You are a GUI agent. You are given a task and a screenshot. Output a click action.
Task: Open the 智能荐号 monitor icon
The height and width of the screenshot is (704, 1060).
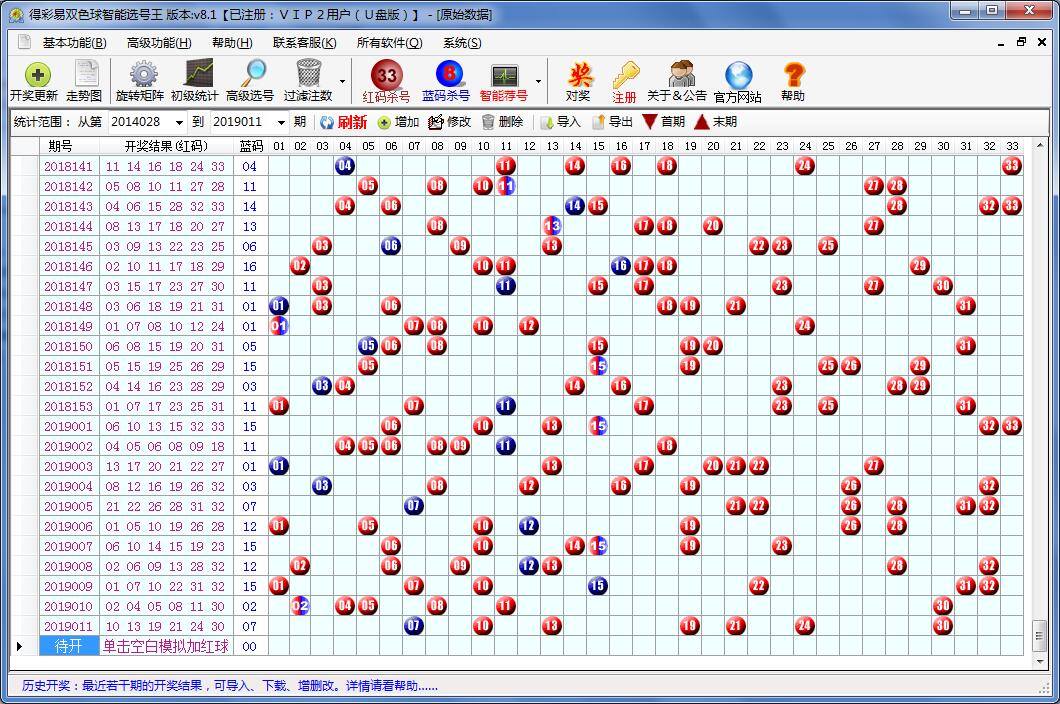click(x=504, y=81)
